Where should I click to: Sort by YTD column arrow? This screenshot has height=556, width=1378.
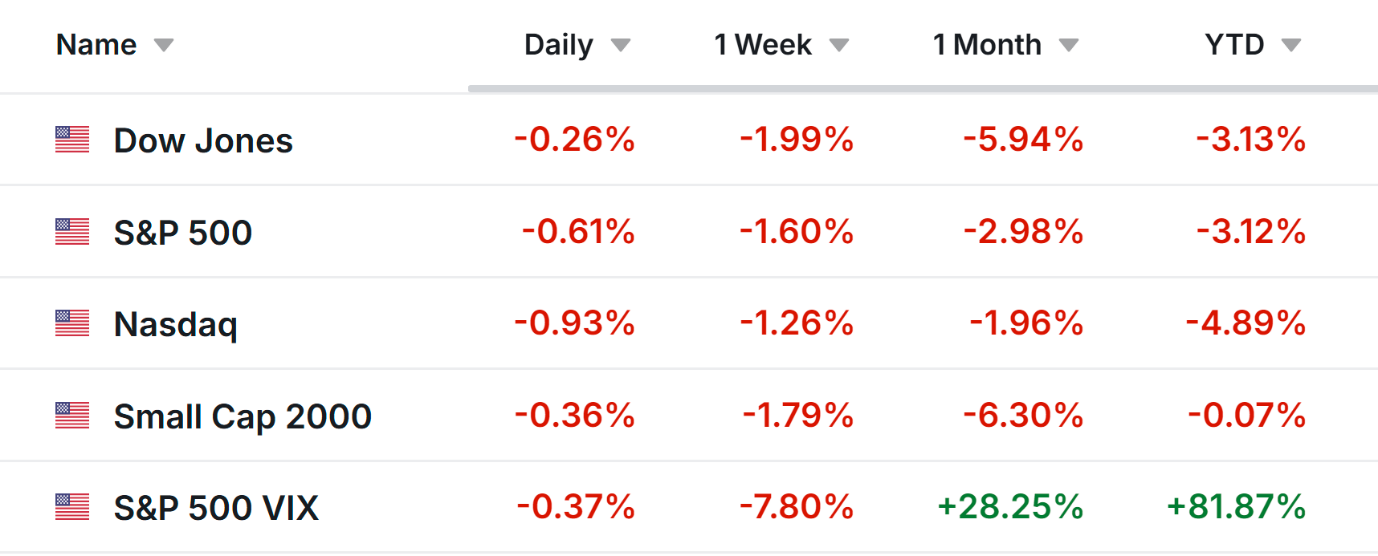click(1291, 46)
